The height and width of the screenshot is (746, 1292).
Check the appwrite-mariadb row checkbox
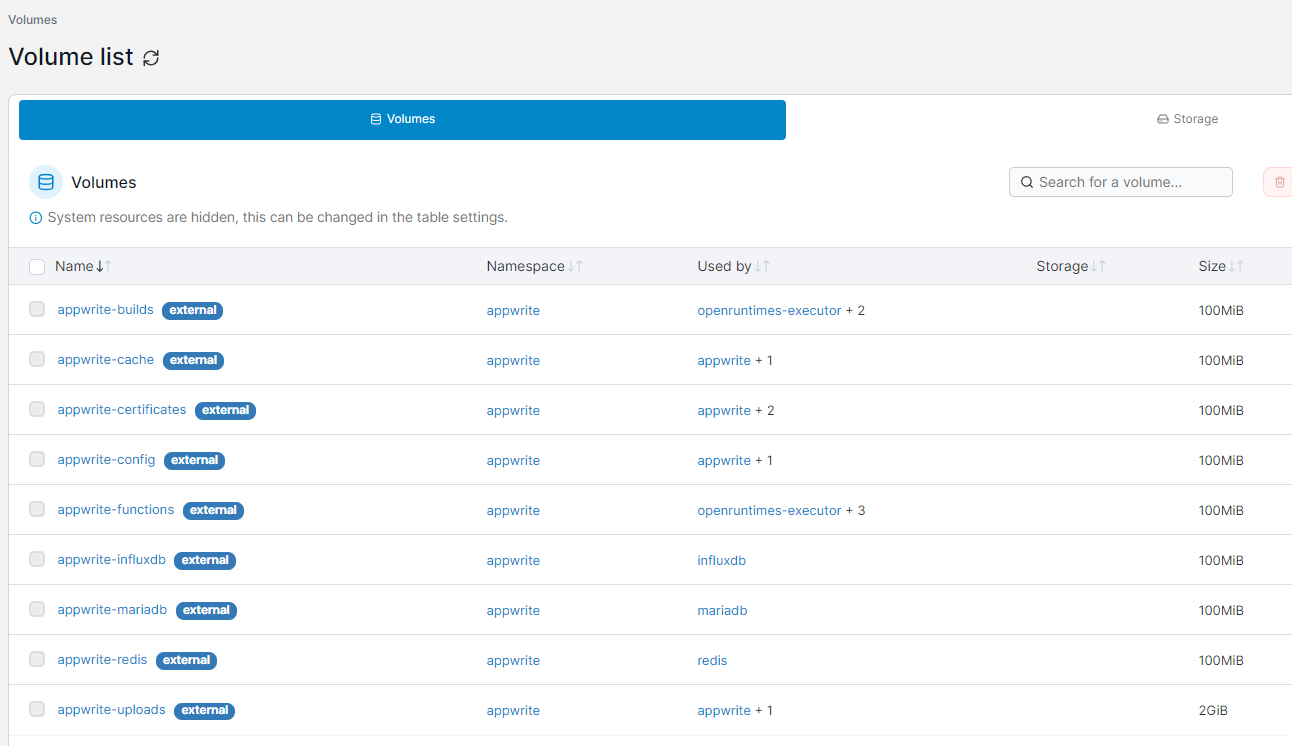[x=37, y=609]
